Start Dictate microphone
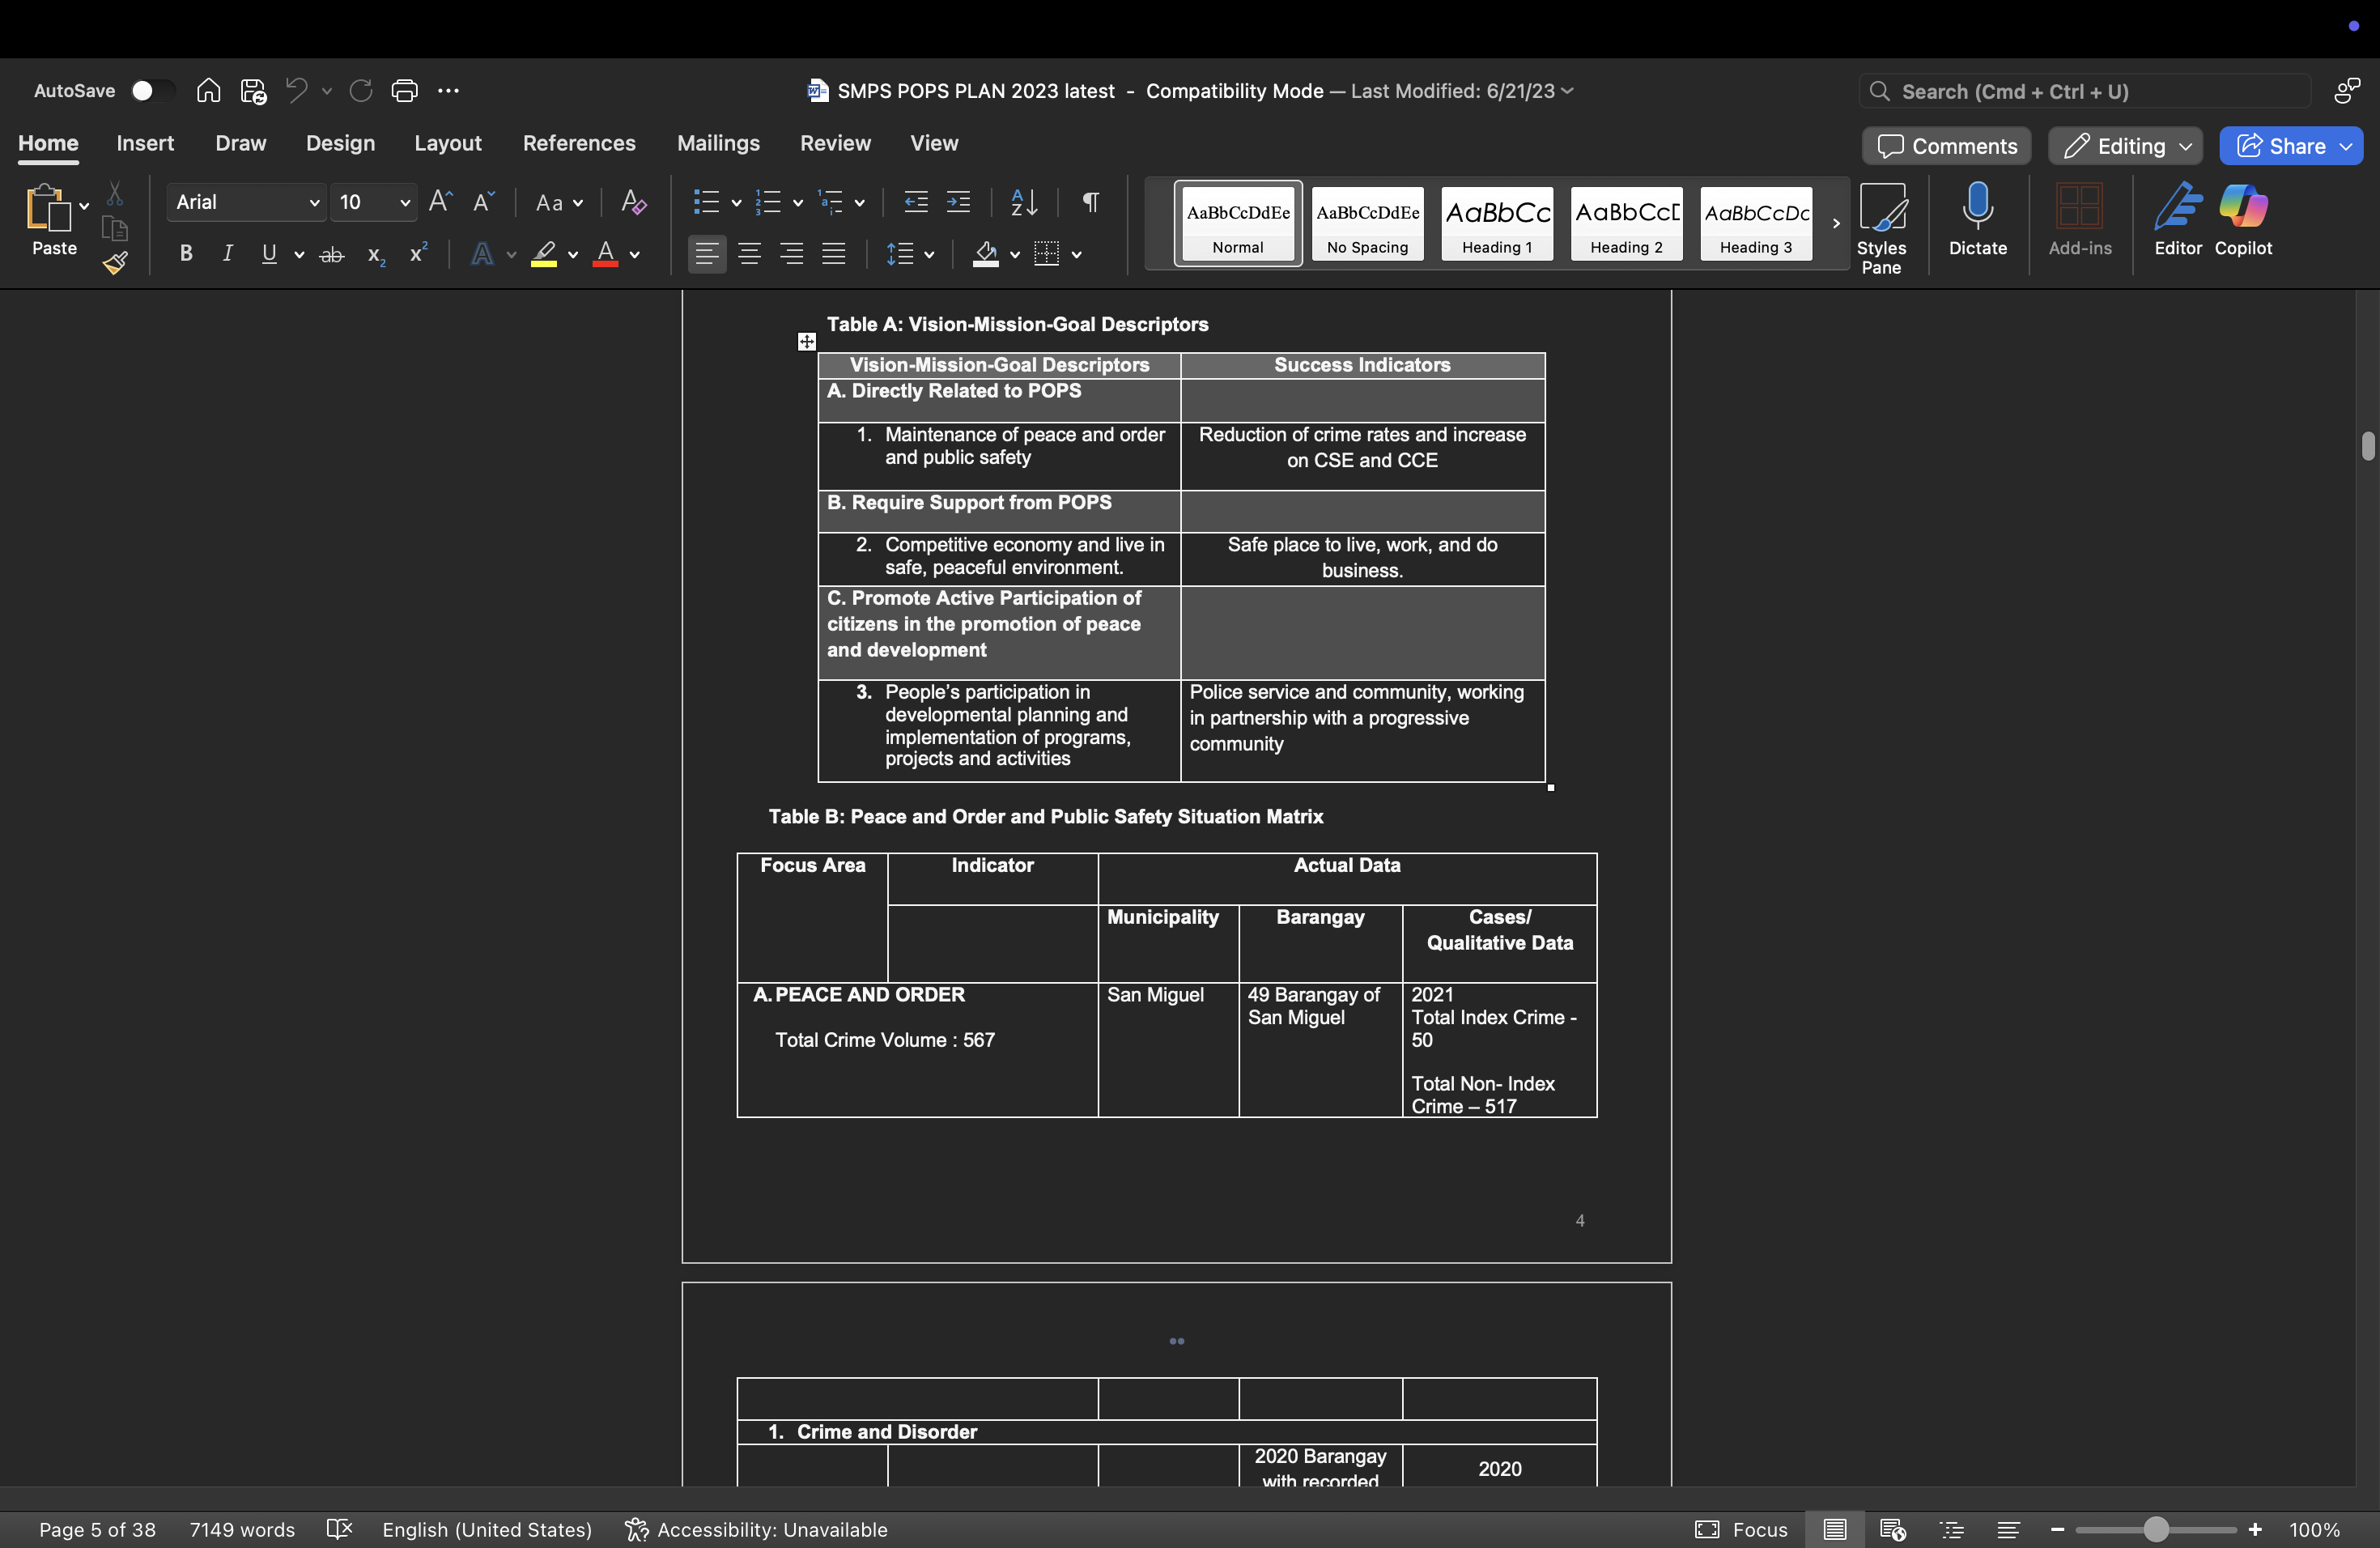The image size is (2380, 1548). [1977, 219]
